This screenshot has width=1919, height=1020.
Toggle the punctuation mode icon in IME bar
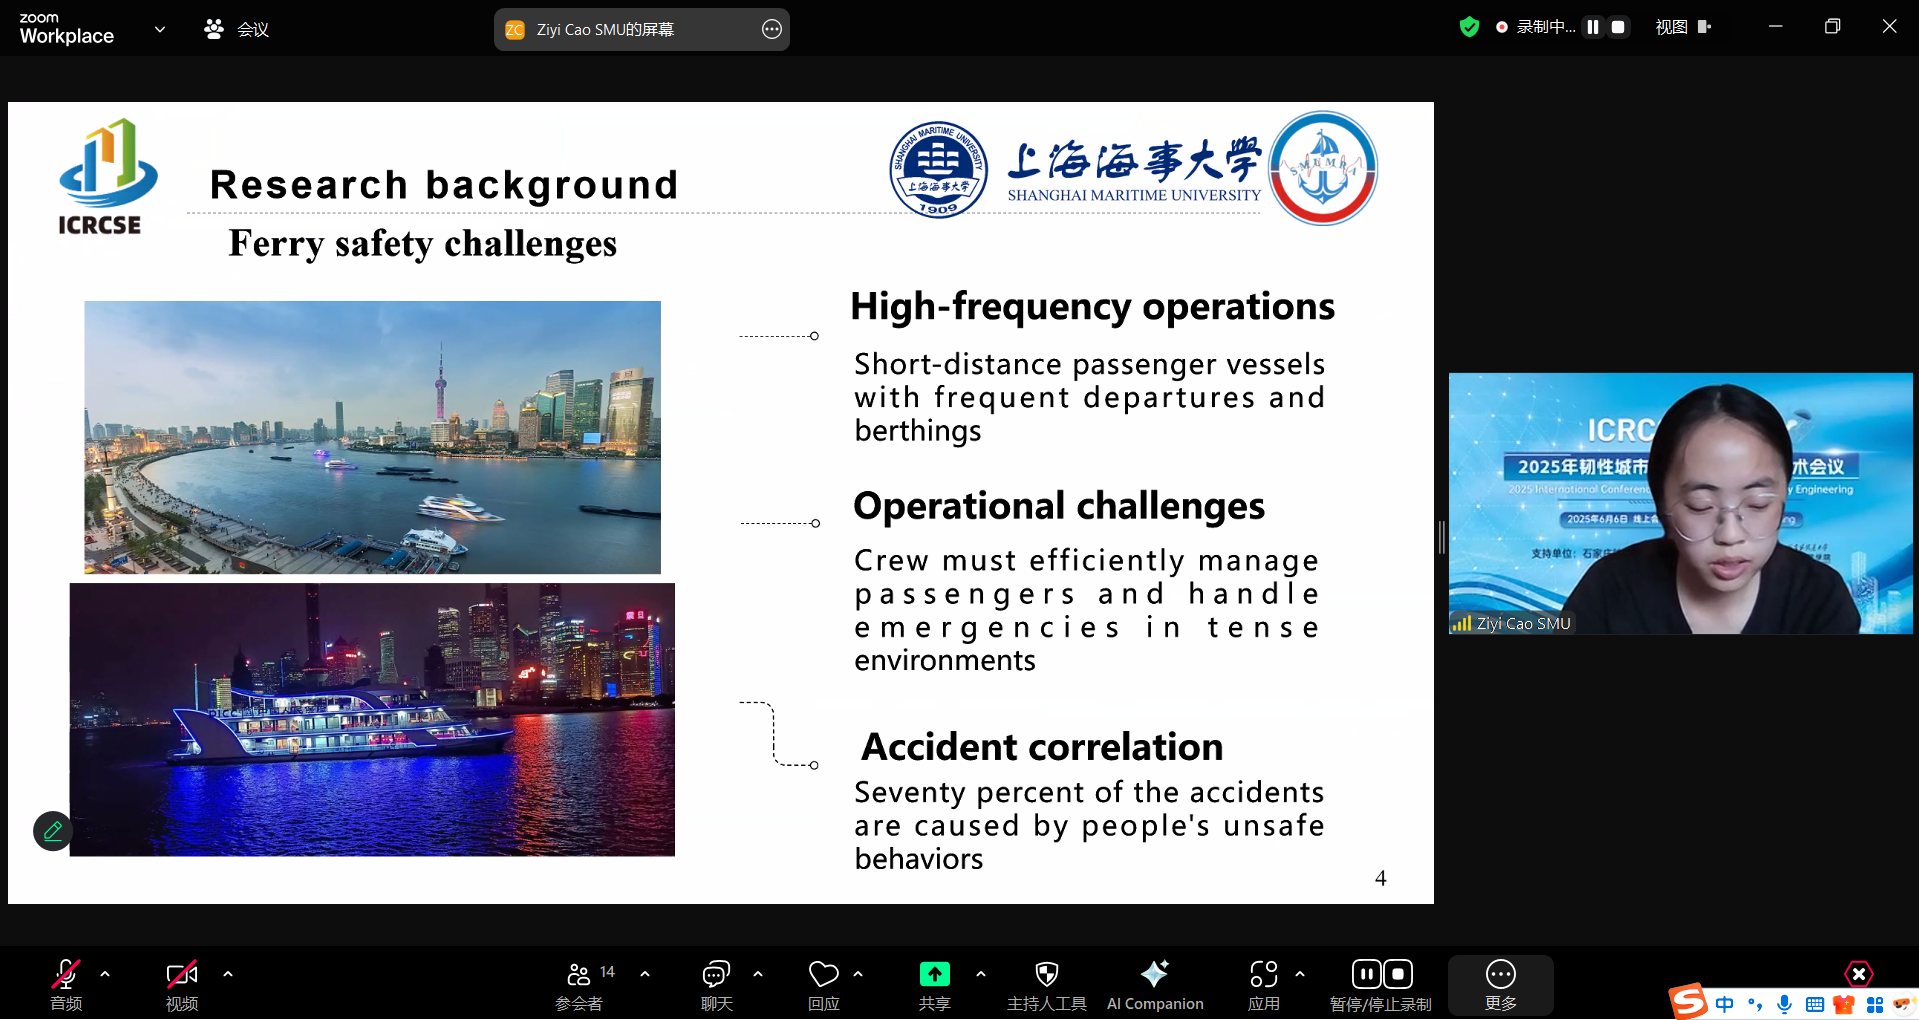1755,1004
